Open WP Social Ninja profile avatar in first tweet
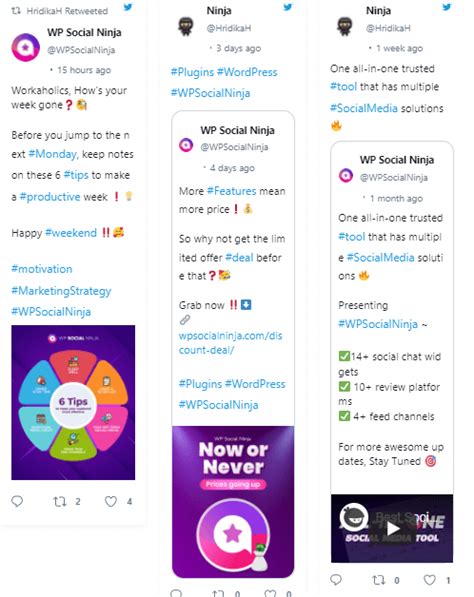Viewport: 474px width, 597px height. 26,48
